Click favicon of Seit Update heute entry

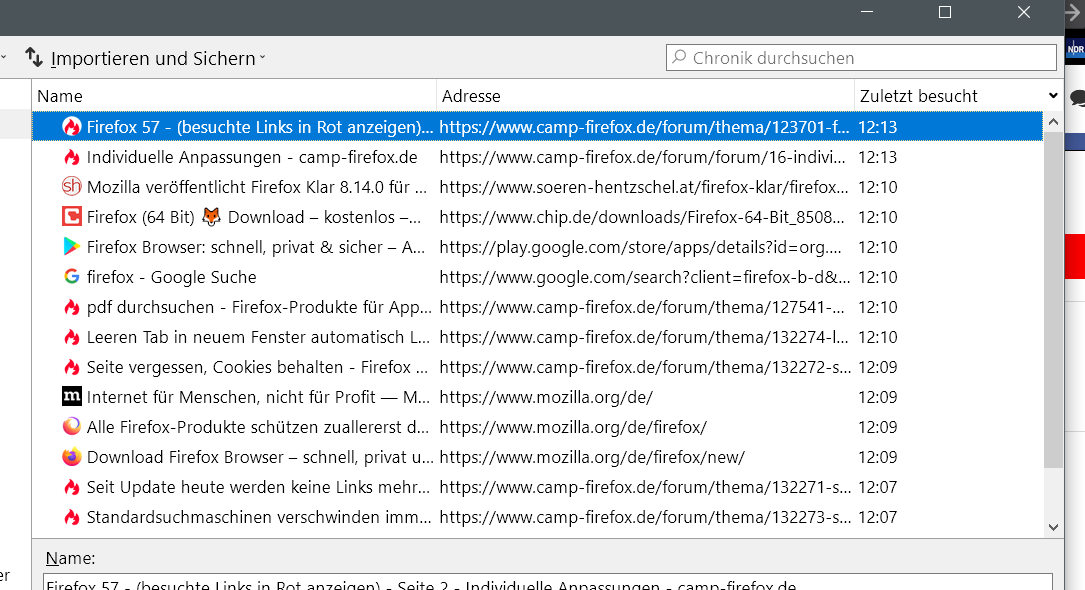coord(71,487)
